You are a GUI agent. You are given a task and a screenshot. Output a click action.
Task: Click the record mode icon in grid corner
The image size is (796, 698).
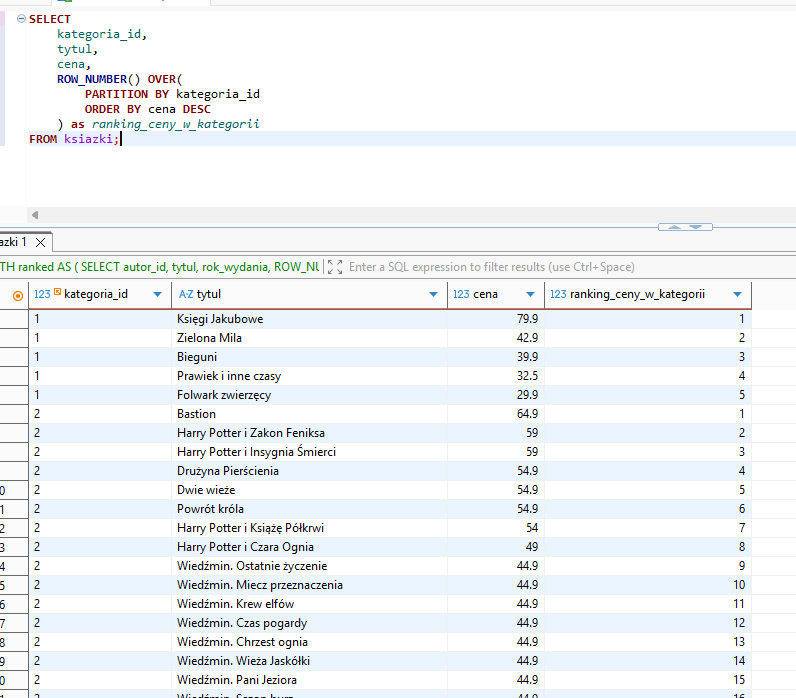17,295
